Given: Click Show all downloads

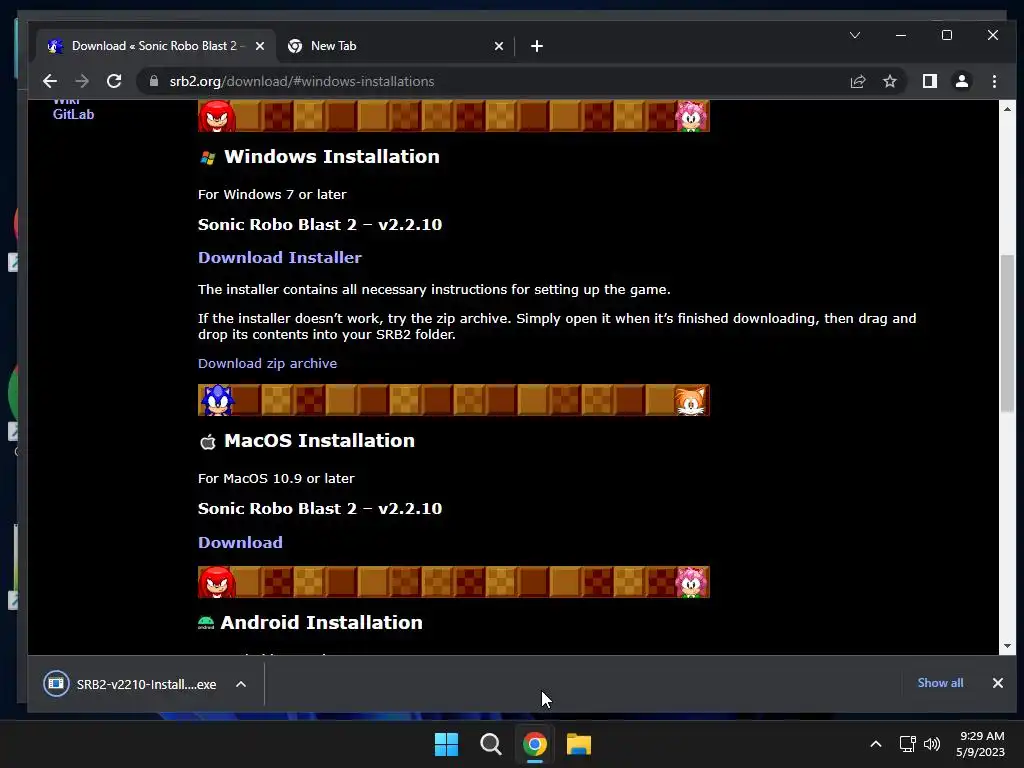Looking at the screenshot, I should click(940, 683).
